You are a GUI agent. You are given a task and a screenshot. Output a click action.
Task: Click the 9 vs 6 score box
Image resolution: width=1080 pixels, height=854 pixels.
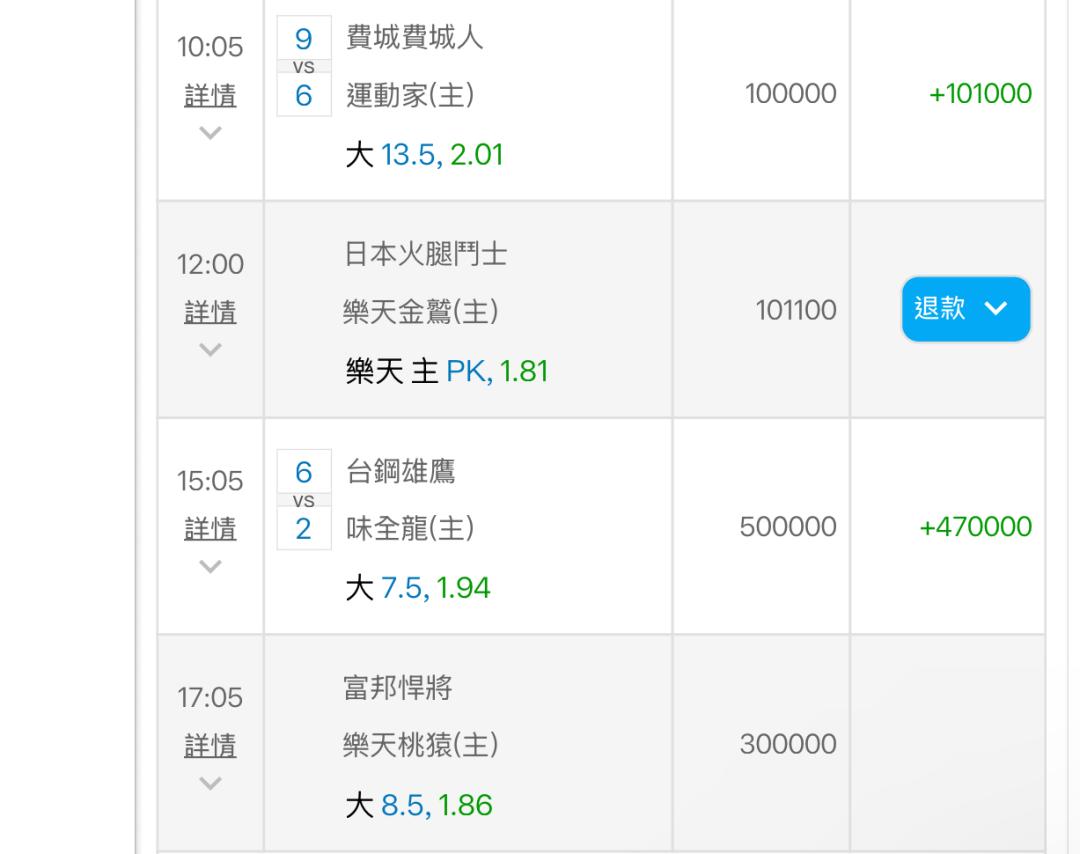click(x=304, y=66)
